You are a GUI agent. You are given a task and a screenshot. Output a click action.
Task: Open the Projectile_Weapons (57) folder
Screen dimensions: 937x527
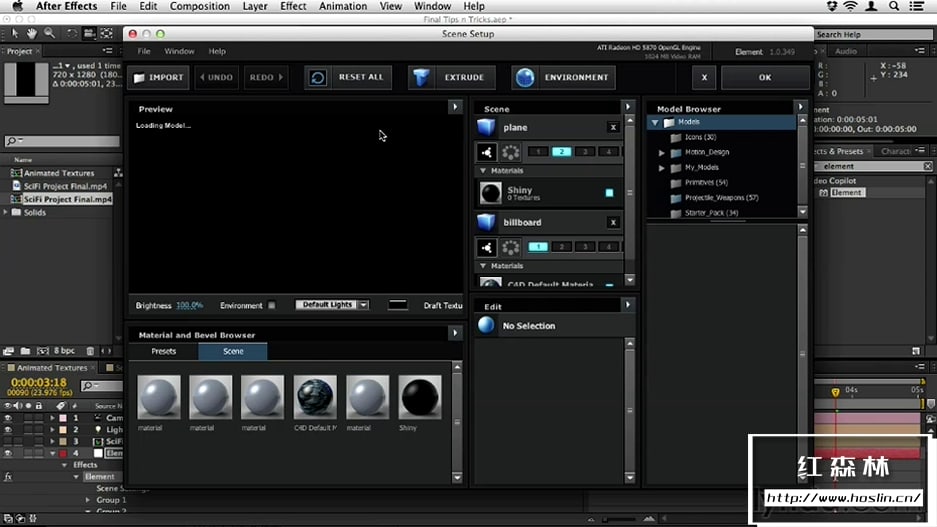point(721,198)
